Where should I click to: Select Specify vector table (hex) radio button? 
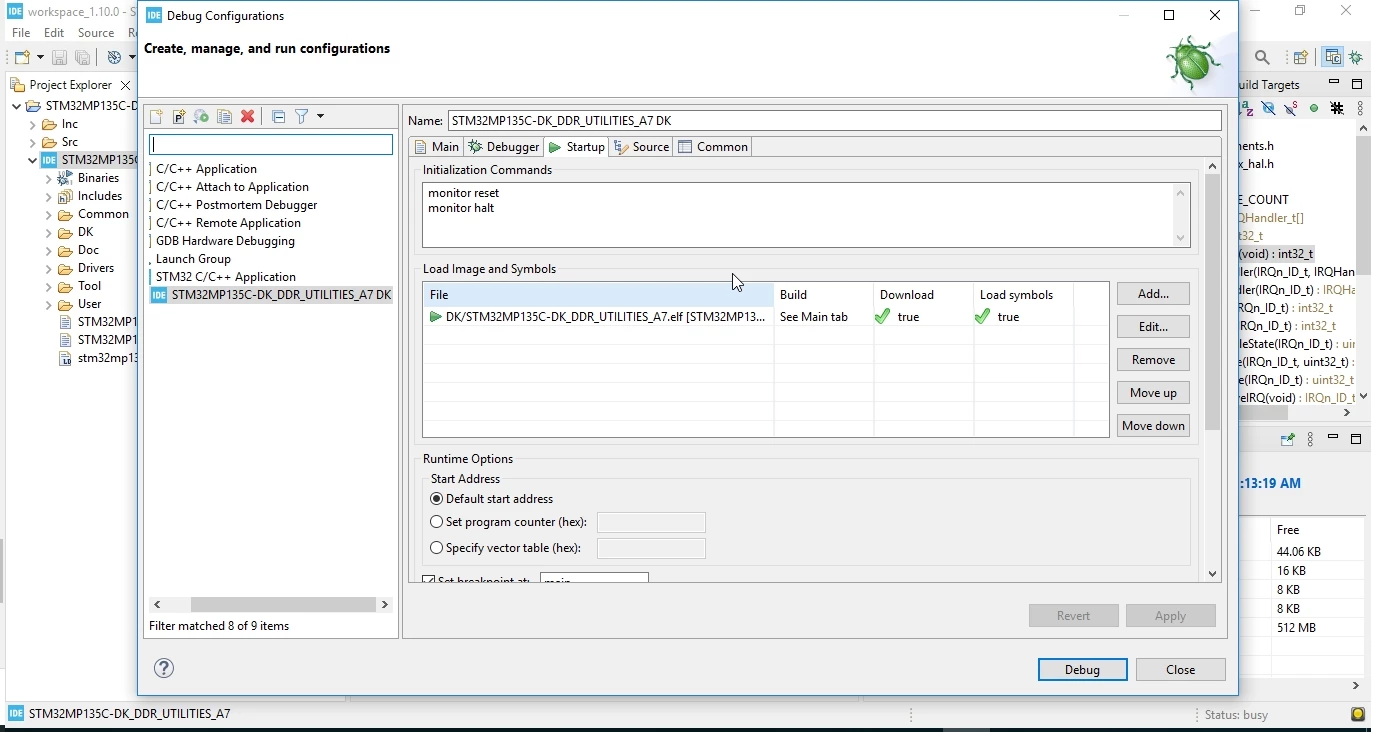tap(436, 548)
